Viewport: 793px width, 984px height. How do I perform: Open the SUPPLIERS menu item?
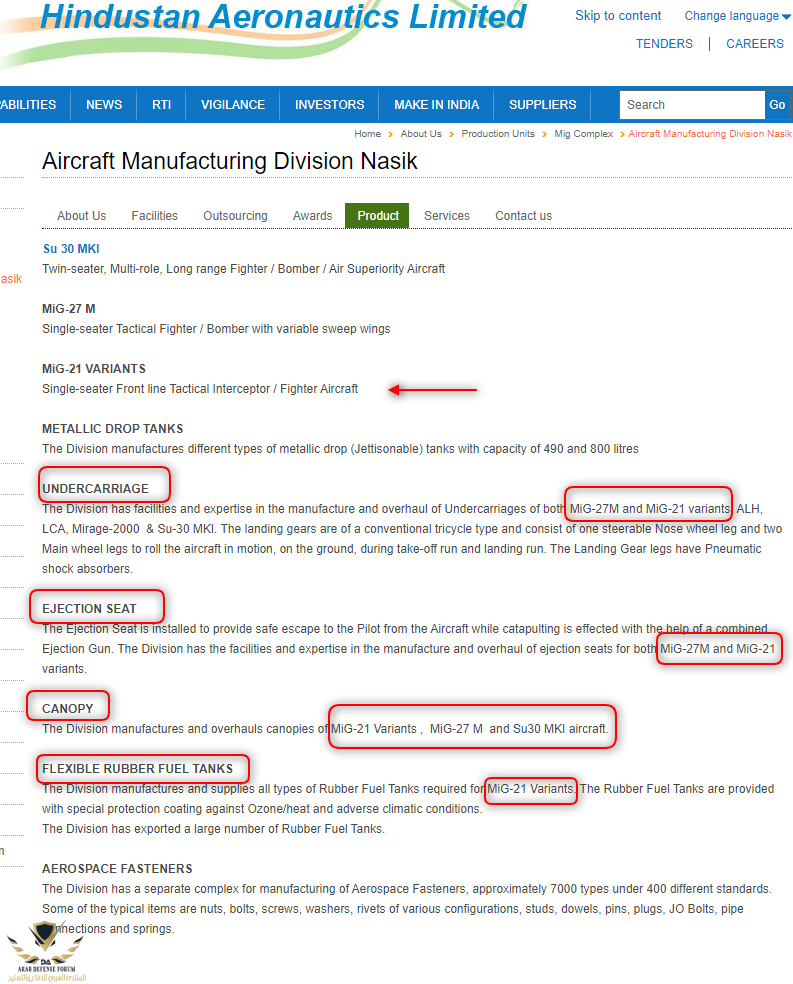pyautogui.click(x=542, y=105)
